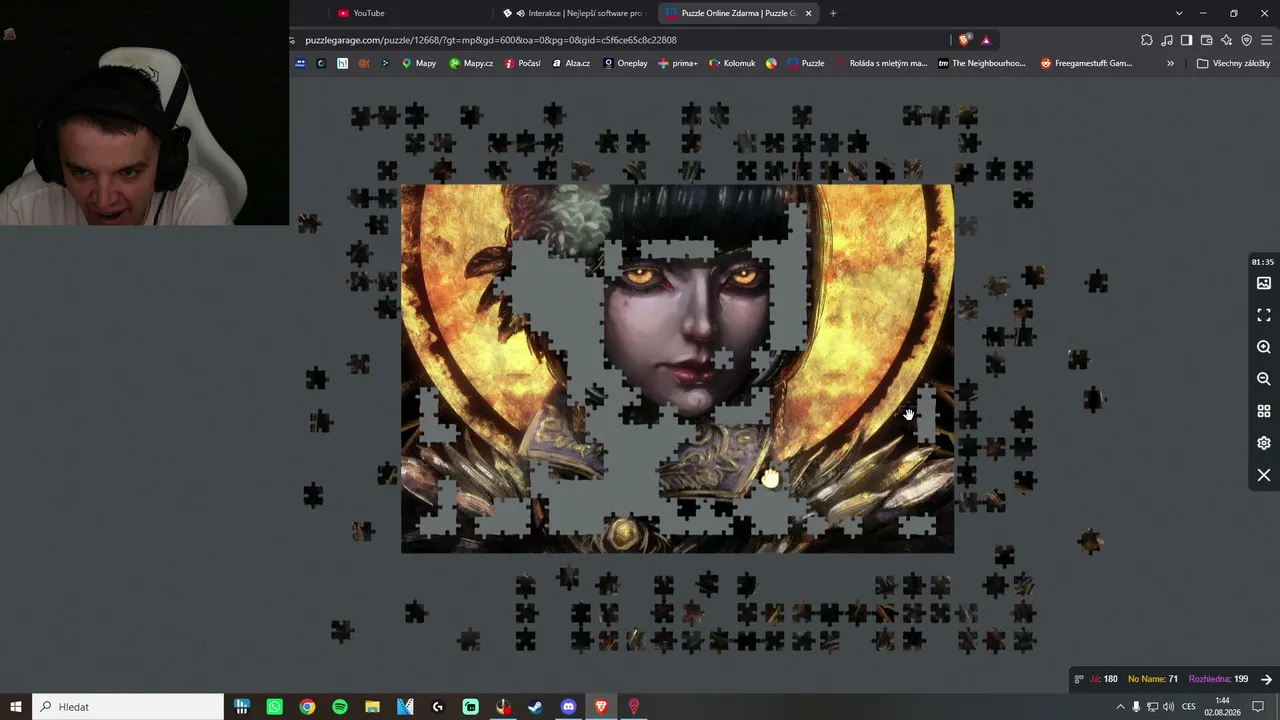Click the 01:35 puzzle timer
This screenshot has width=1280, height=720.
click(1263, 262)
